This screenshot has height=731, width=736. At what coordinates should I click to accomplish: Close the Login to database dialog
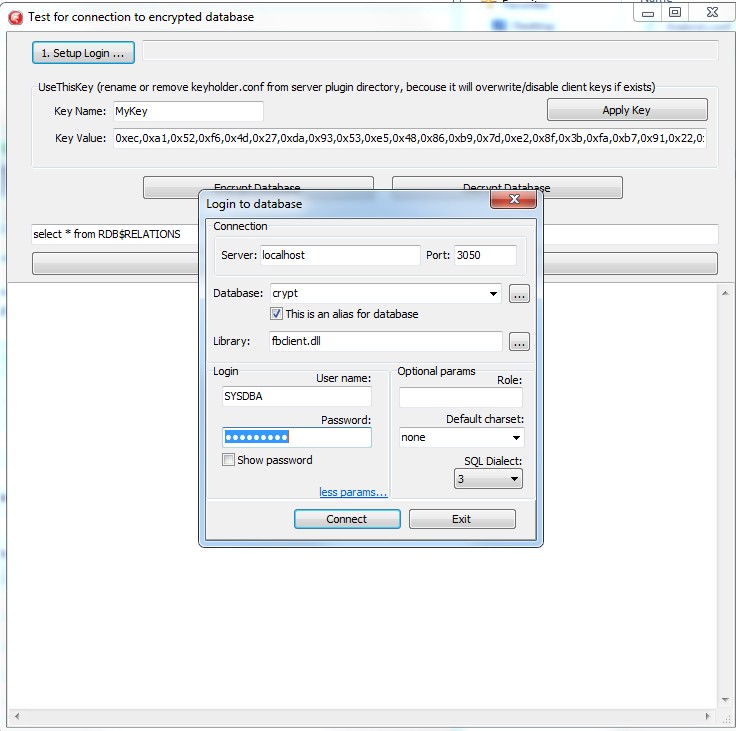pos(514,200)
